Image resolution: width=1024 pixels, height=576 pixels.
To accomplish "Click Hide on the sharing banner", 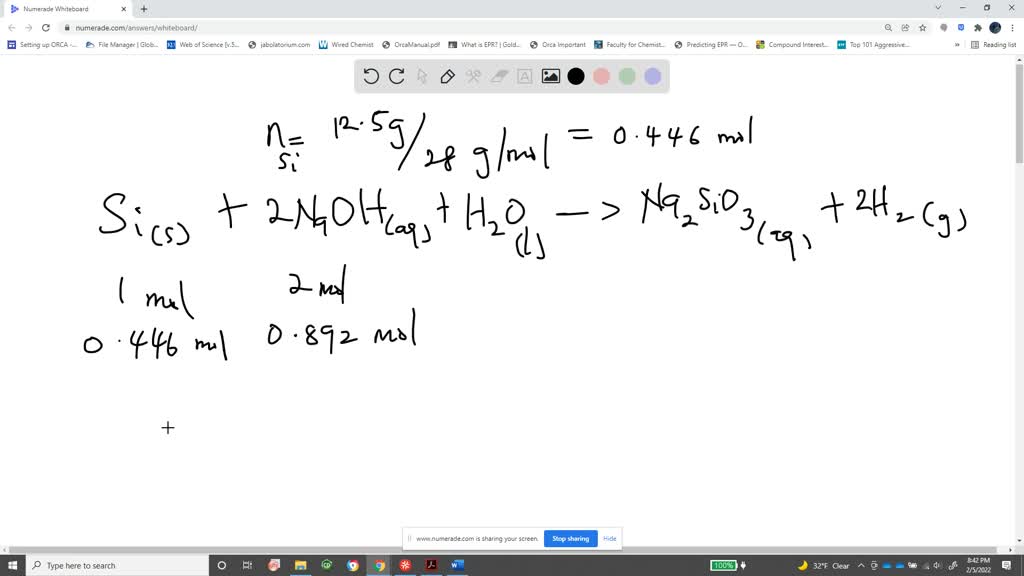I will point(609,538).
